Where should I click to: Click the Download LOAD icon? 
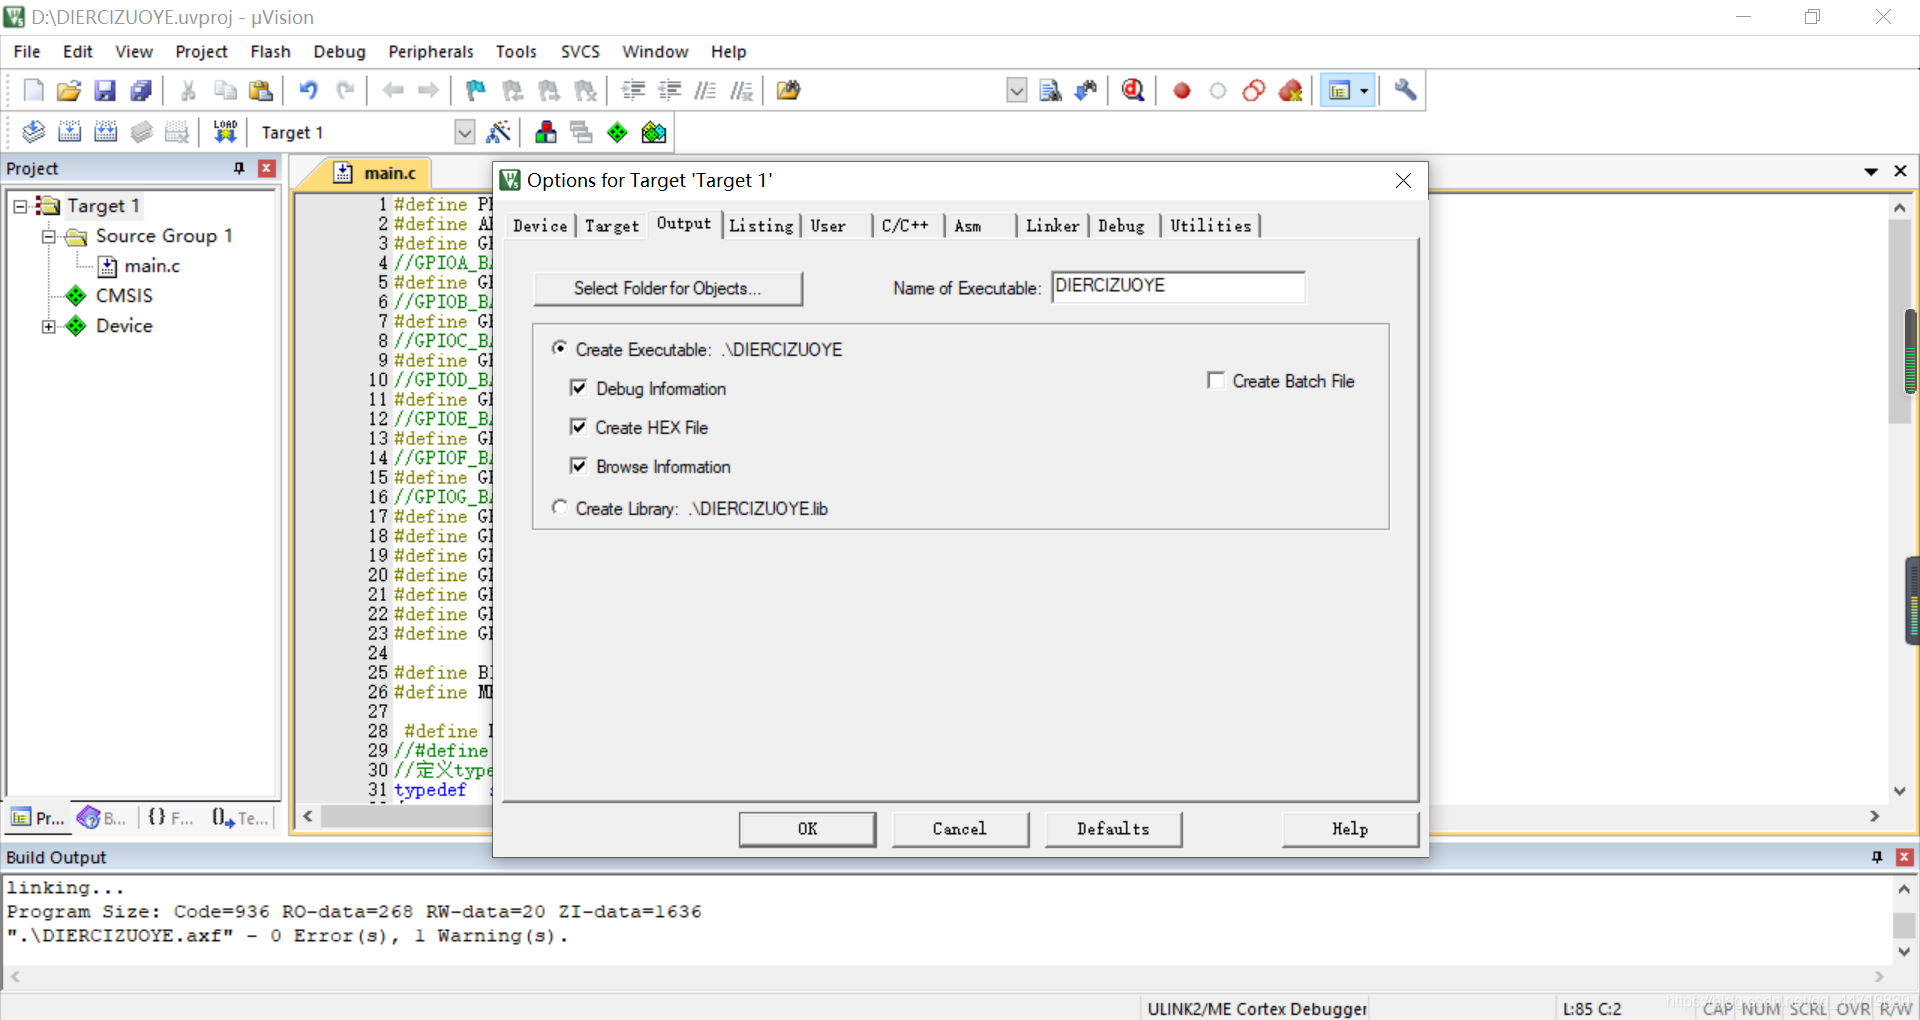225,132
